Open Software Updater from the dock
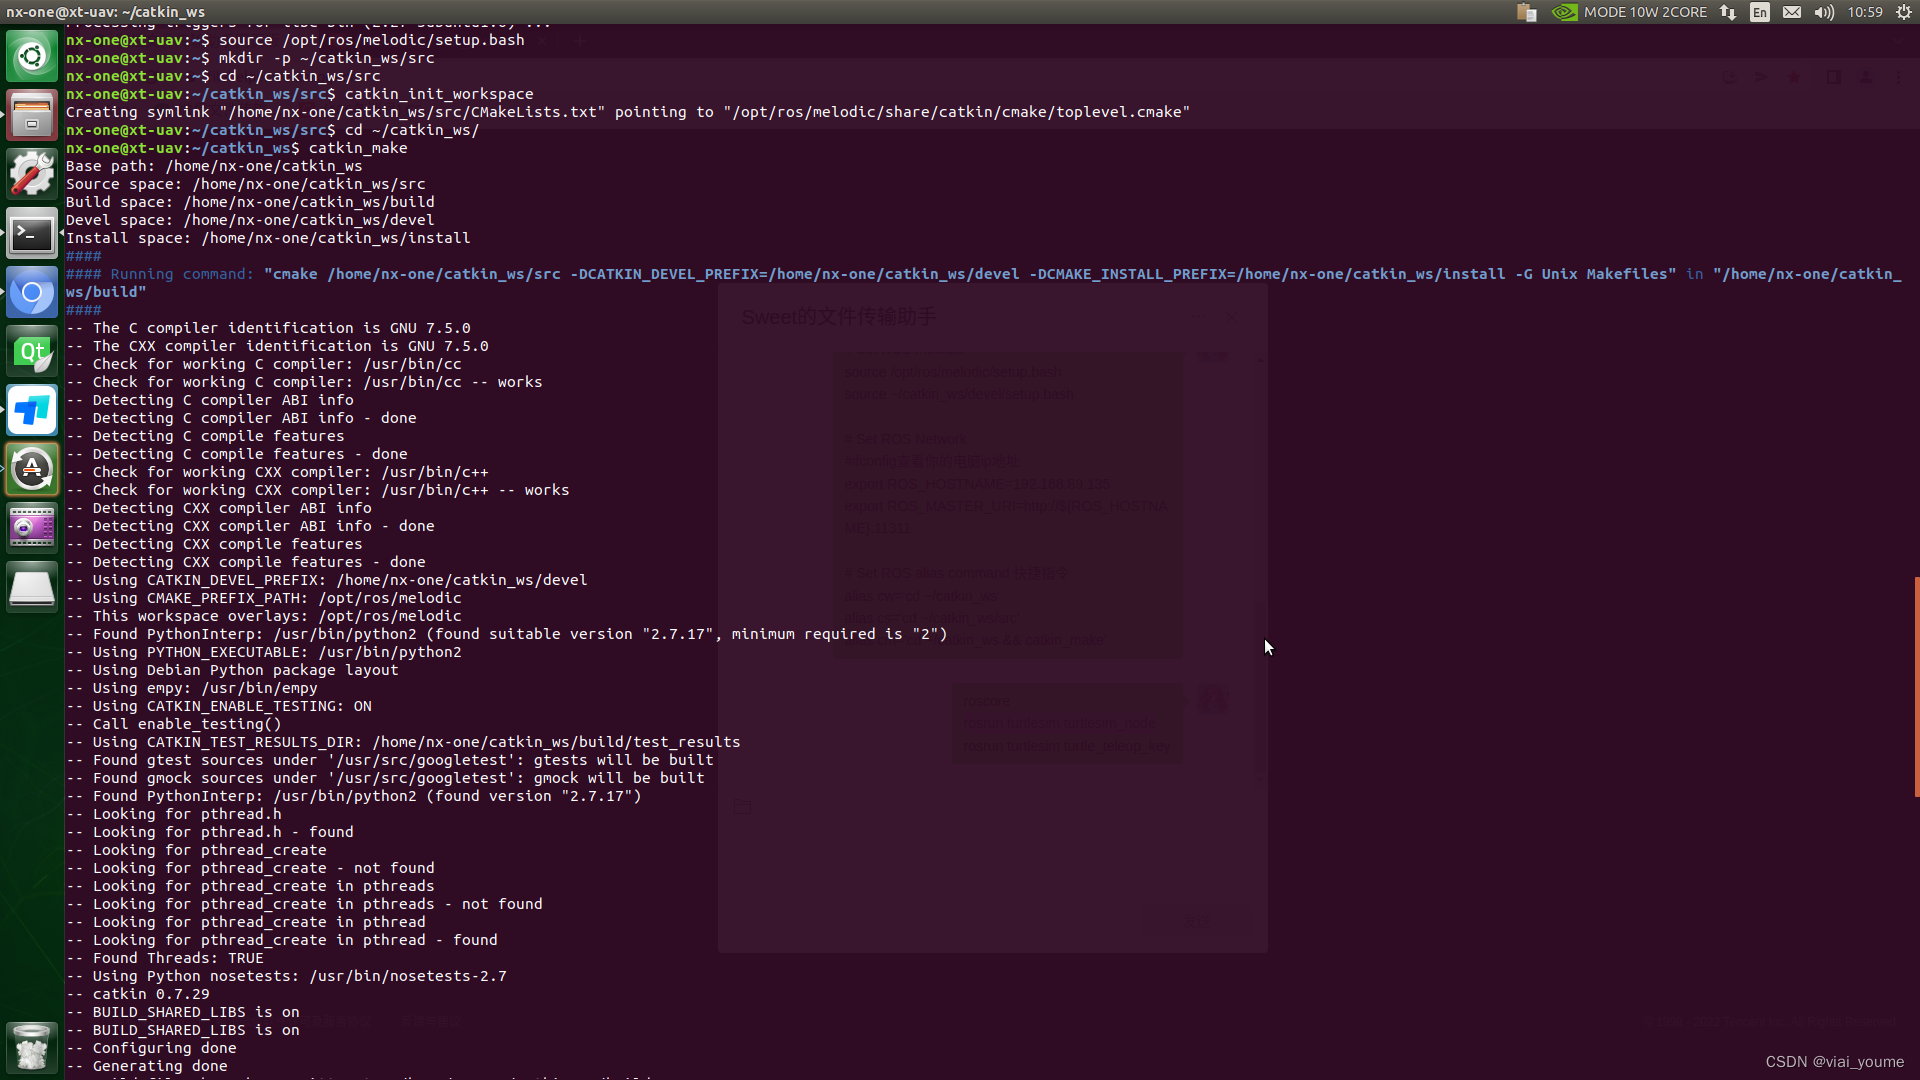The height and width of the screenshot is (1080, 1920). click(x=32, y=469)
